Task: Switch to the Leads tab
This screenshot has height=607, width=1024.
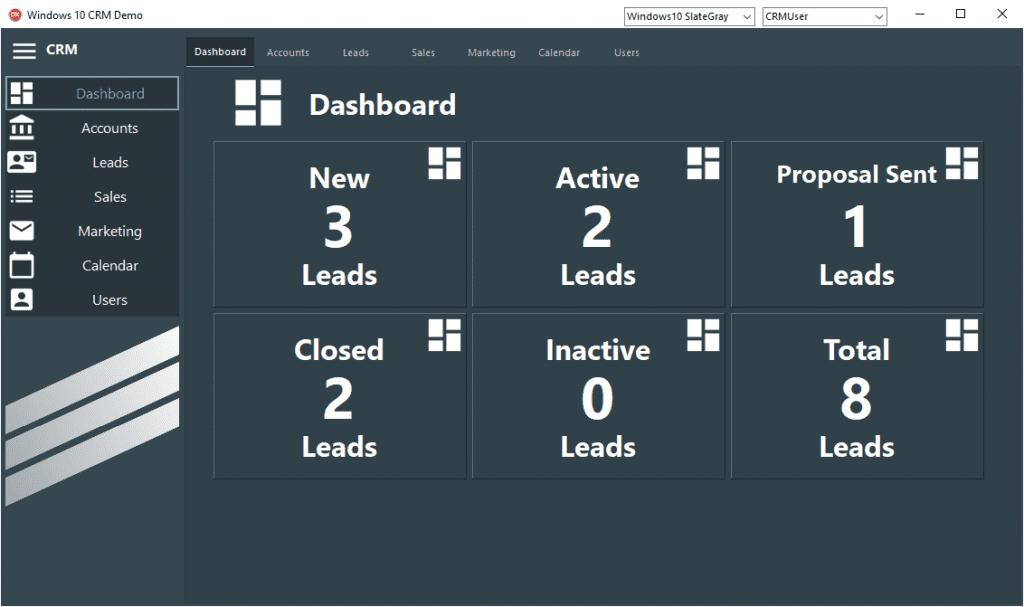Action: pos(356,52)
